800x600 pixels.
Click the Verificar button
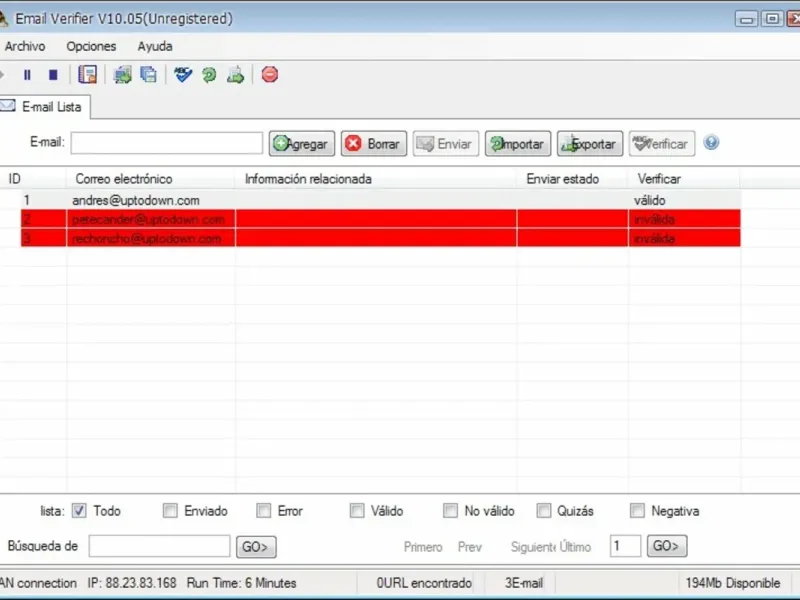click(x=662, y=144)
